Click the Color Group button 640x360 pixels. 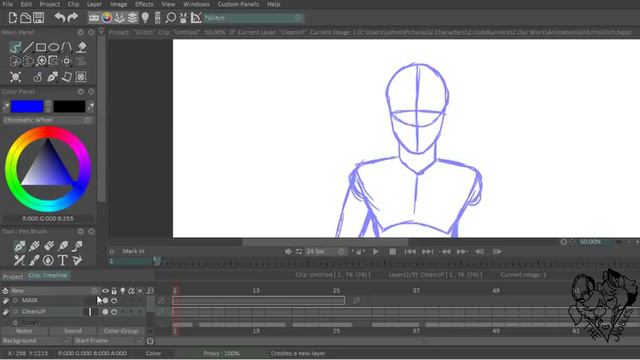[121, 331]
